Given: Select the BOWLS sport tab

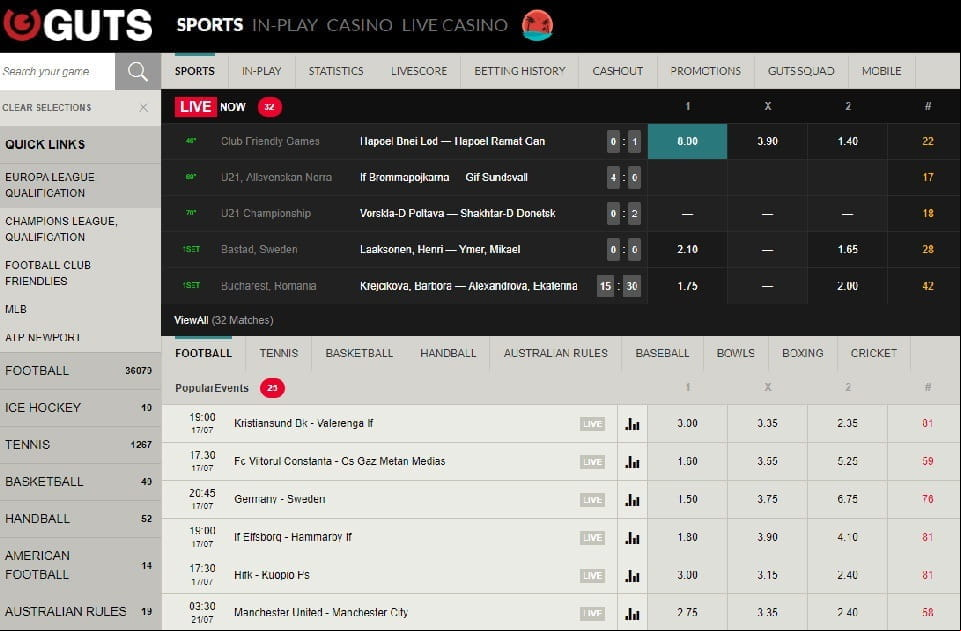Looking at the screenshot, I should (x=735, y=353).
